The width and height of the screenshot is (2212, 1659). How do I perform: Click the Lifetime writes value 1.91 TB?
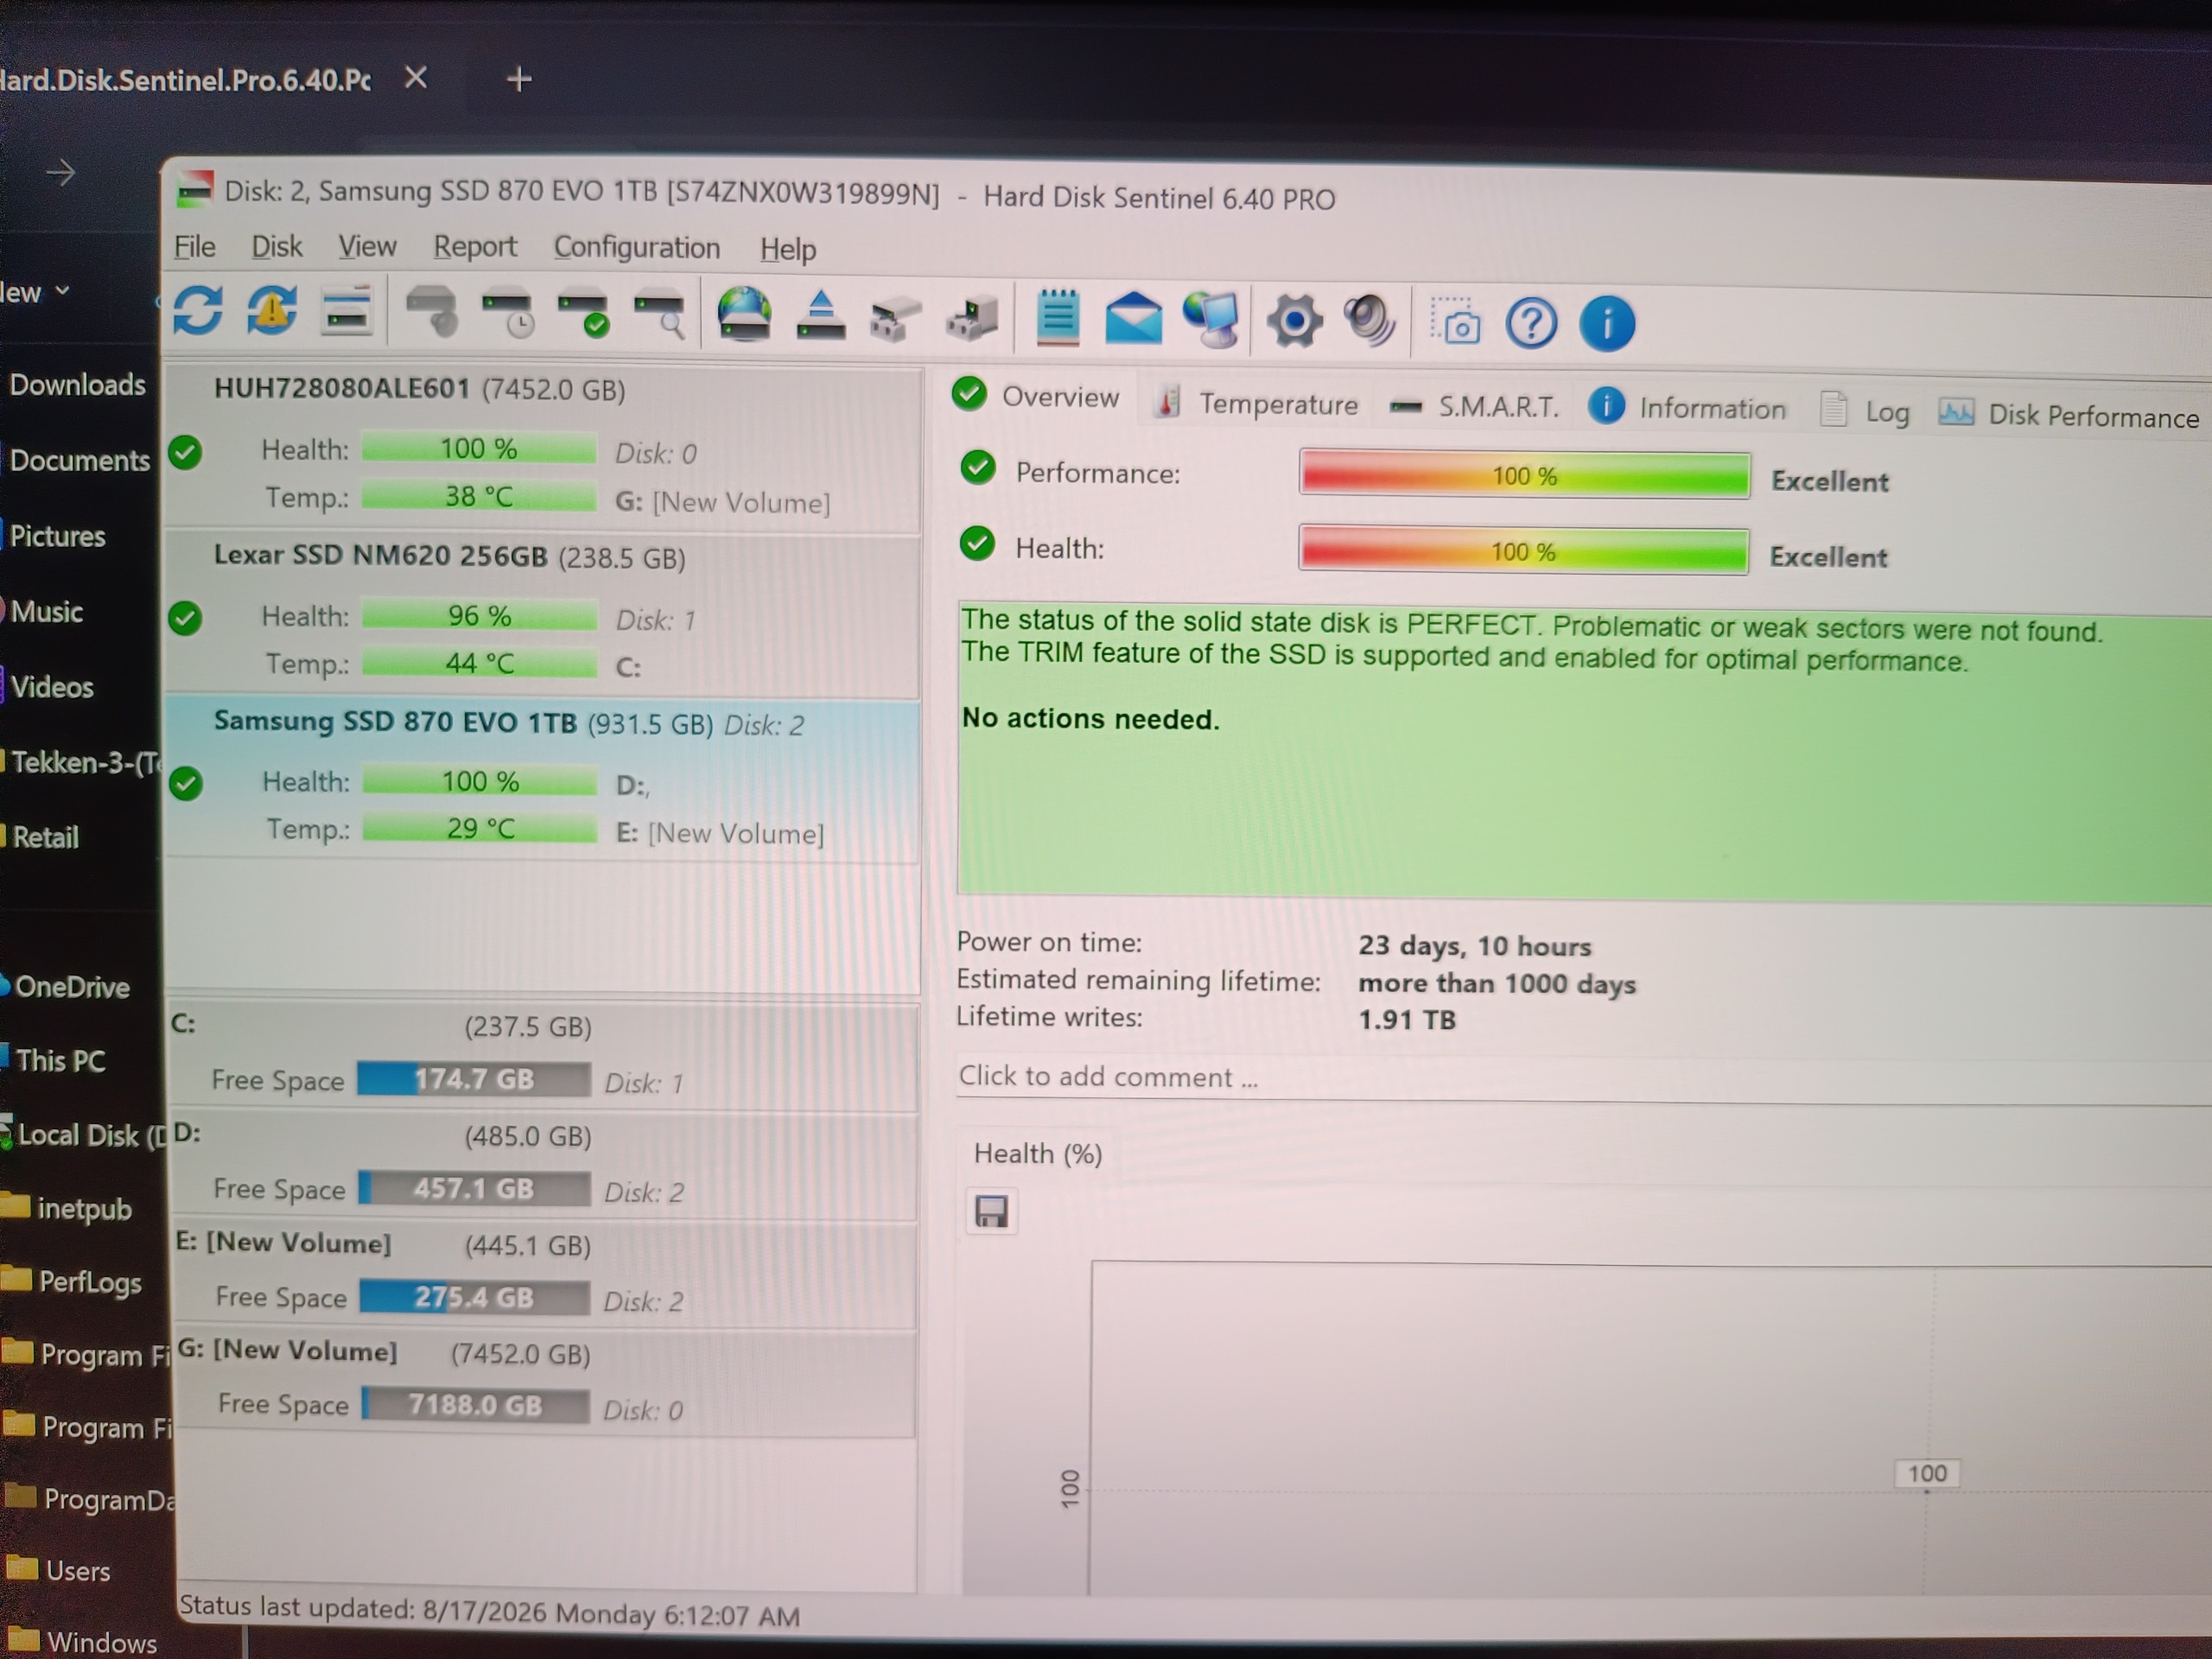pos(1407,1020)
